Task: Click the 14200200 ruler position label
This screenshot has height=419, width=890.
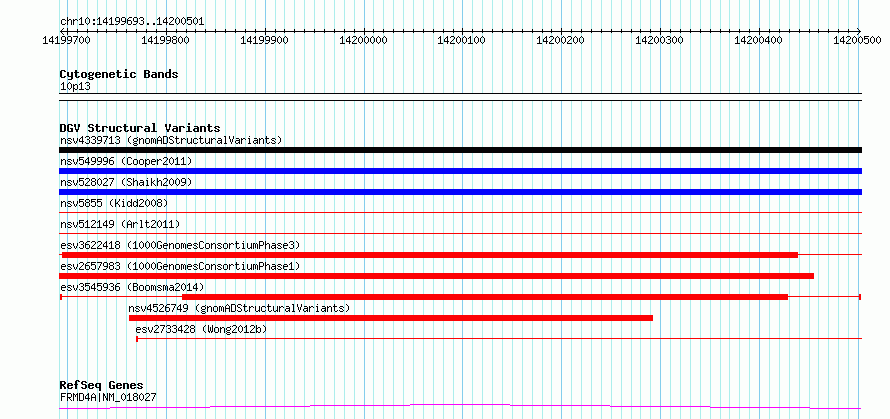Action: click(560, 40)
